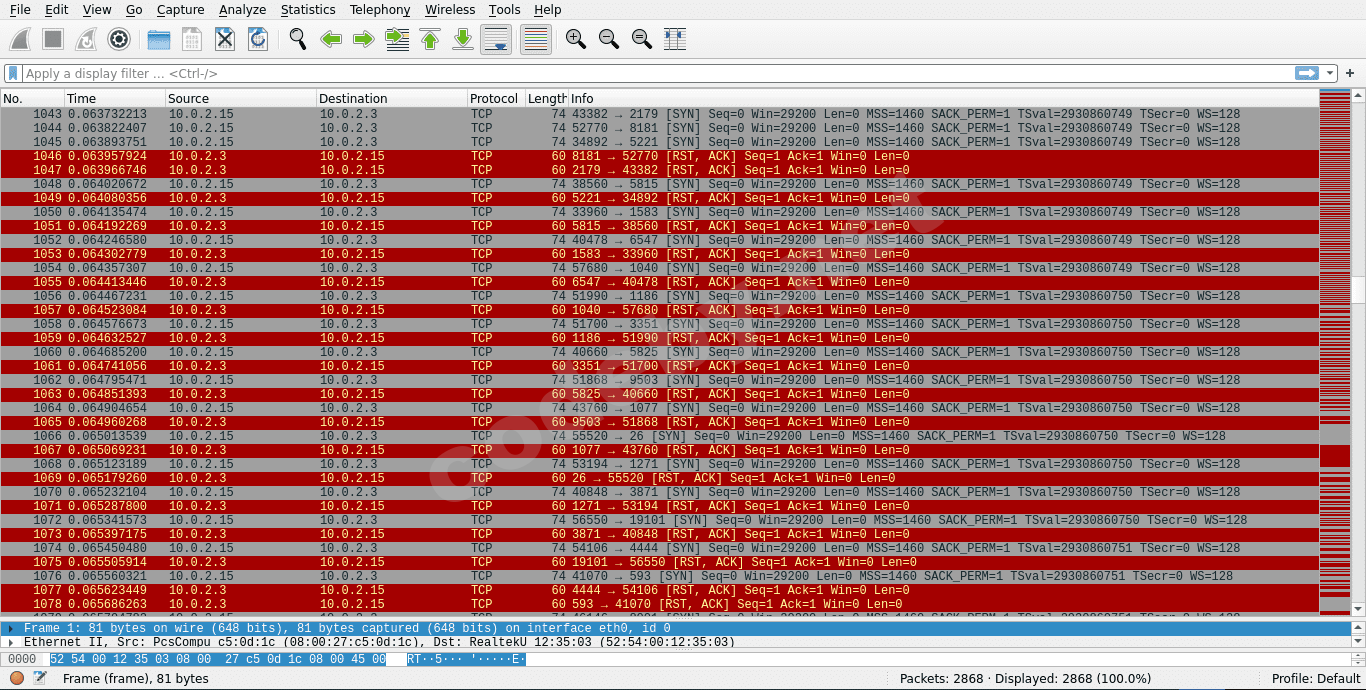Image resolution: width=1366 pixels, height=690 pixels.
Task: Open the find packet search tool
Action: [296, 39]
